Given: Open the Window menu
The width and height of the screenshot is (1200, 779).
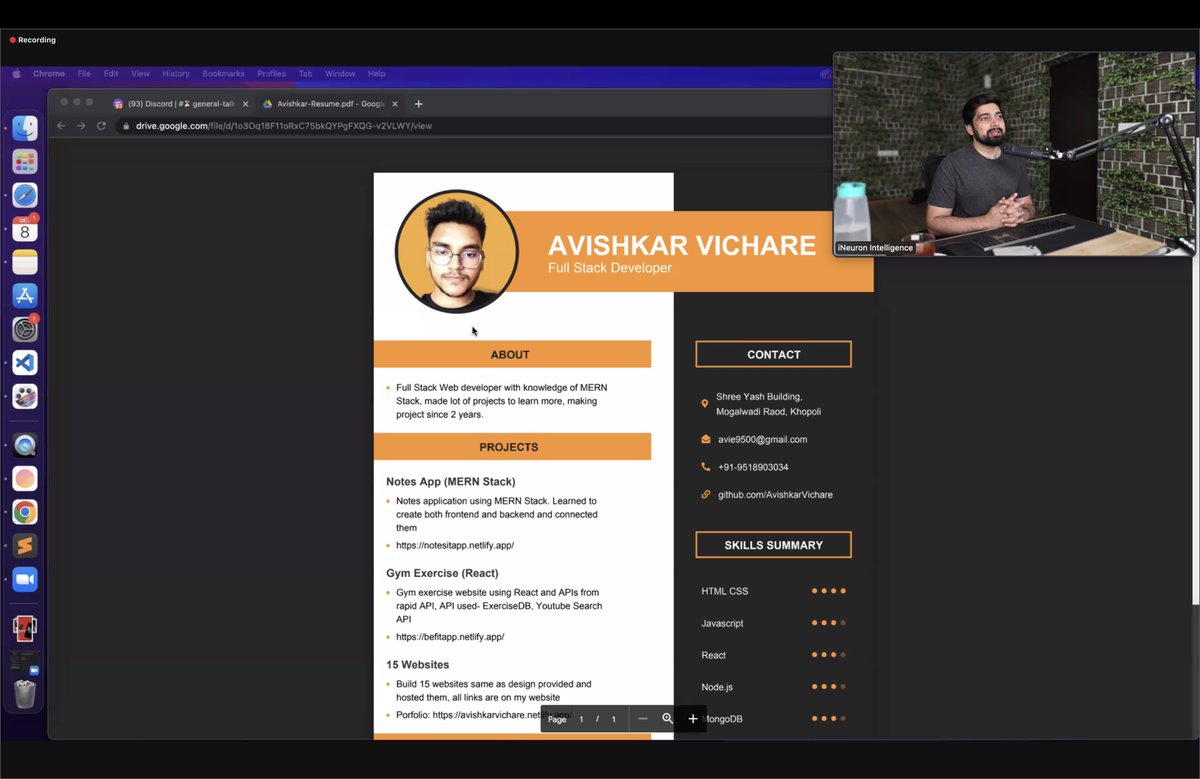Looking at the screenshot, I should tap(340, 73).
